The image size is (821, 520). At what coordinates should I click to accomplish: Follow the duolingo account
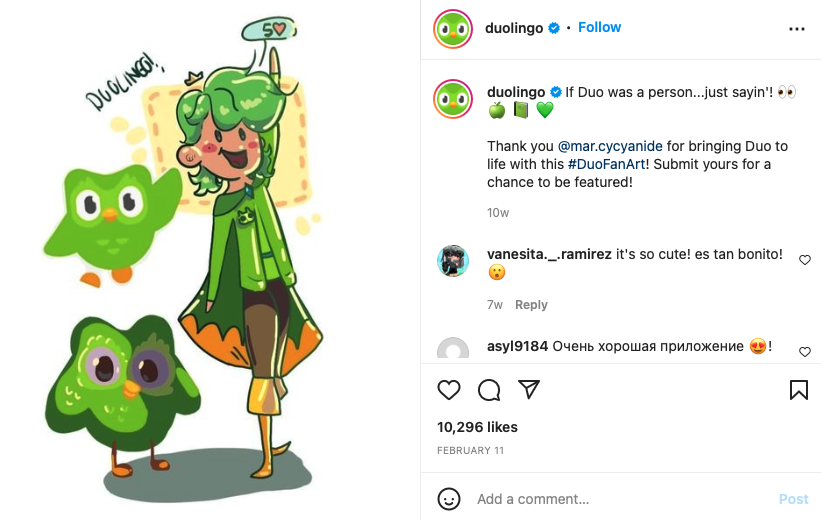[x=600, y=27]
